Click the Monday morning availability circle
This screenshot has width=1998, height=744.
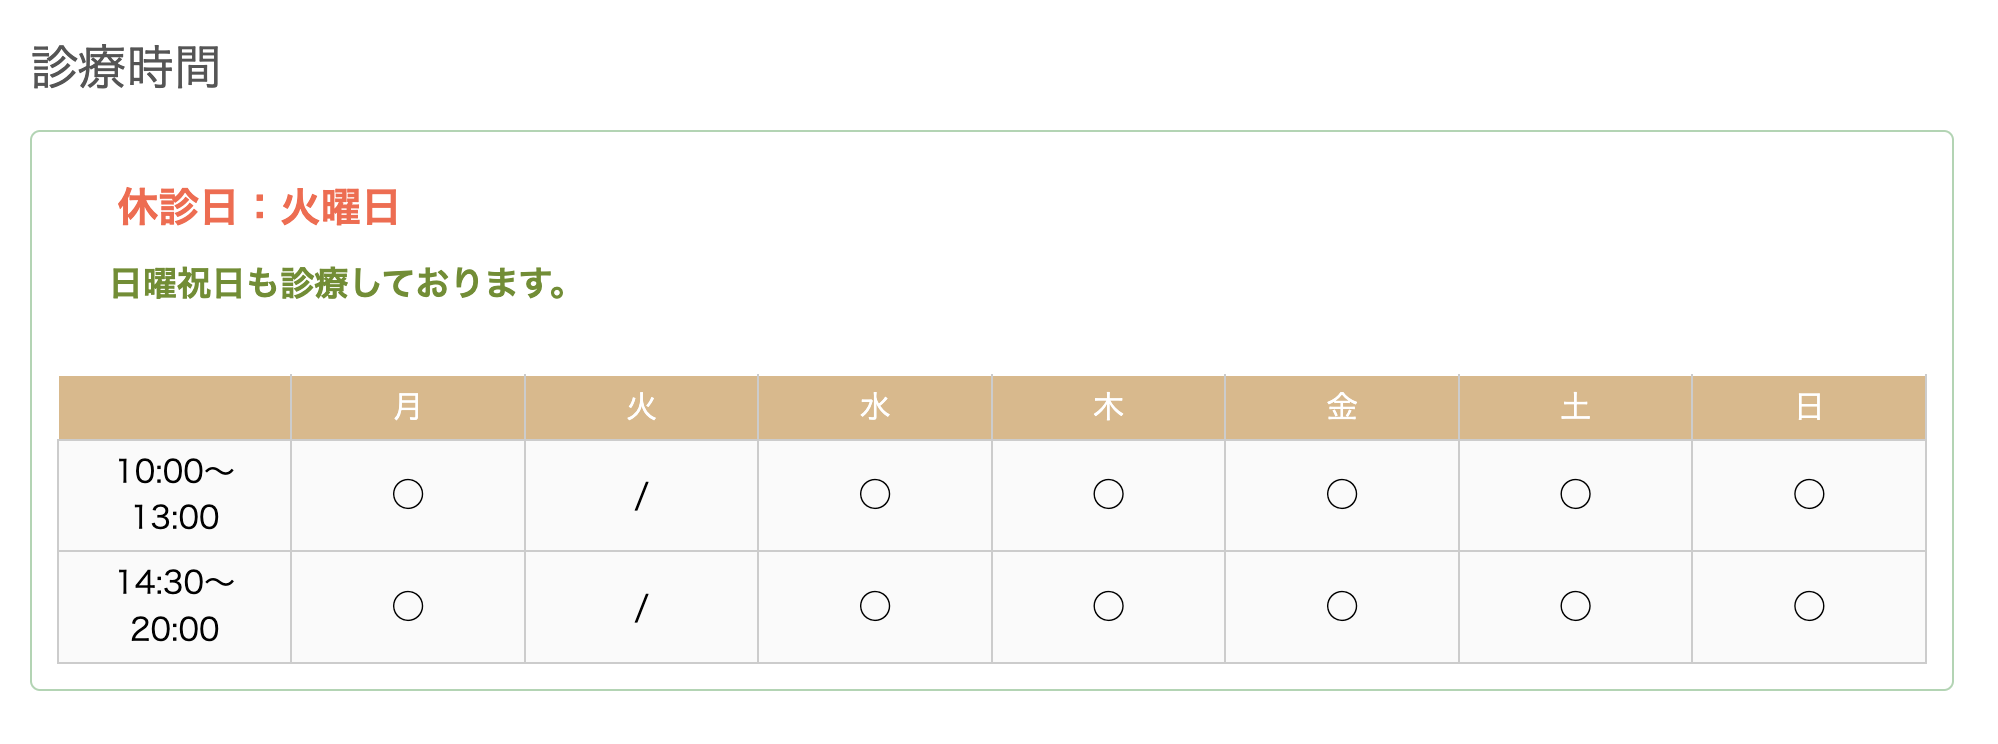(408, 494)
